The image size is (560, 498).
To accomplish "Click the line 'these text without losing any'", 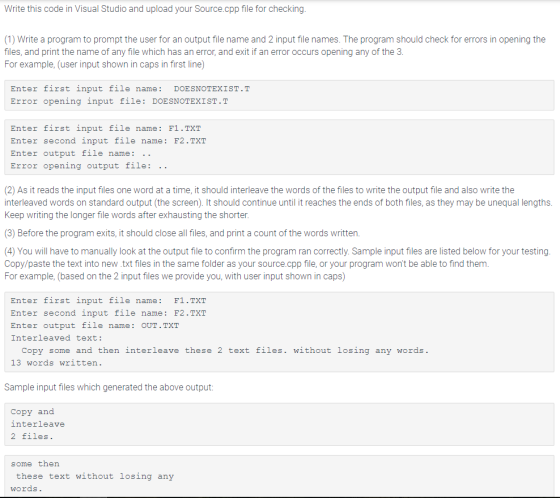I will point(95,476).
